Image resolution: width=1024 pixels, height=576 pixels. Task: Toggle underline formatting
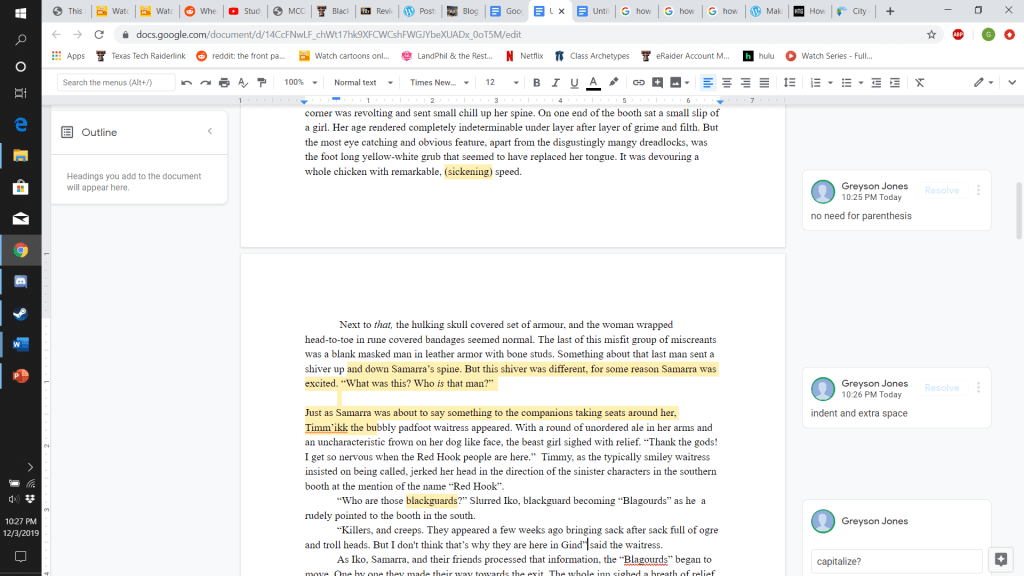pos(575,82)
